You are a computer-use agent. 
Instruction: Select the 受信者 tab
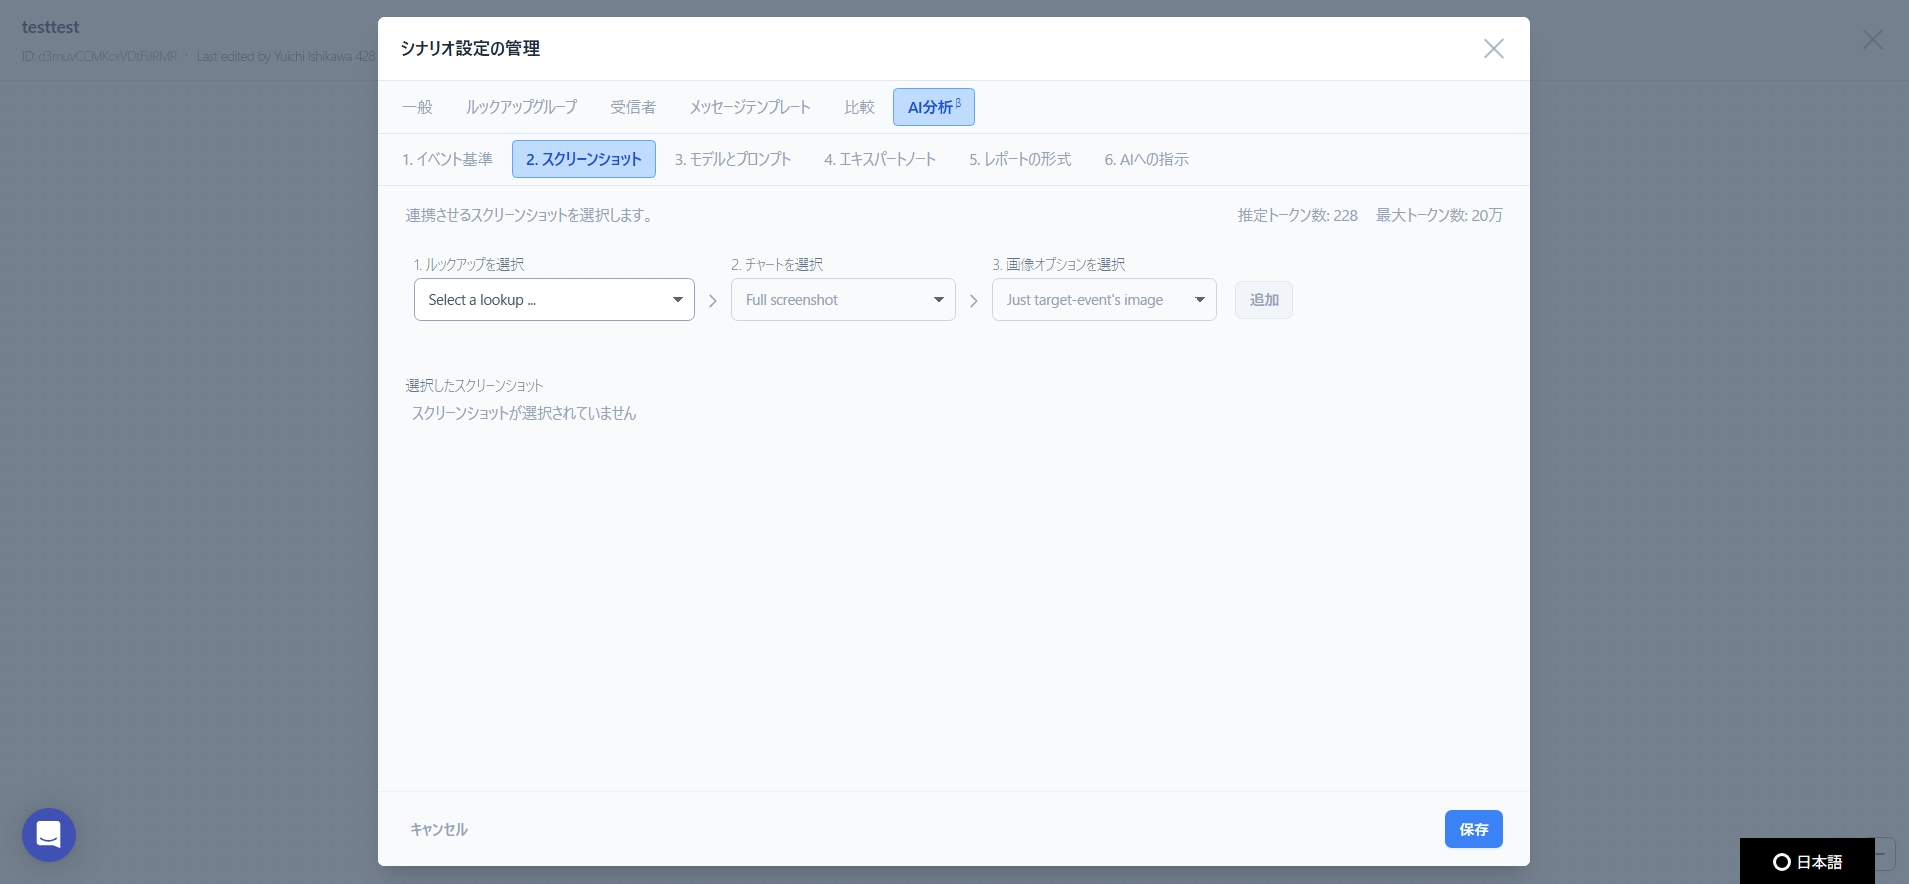click(633, 107)
